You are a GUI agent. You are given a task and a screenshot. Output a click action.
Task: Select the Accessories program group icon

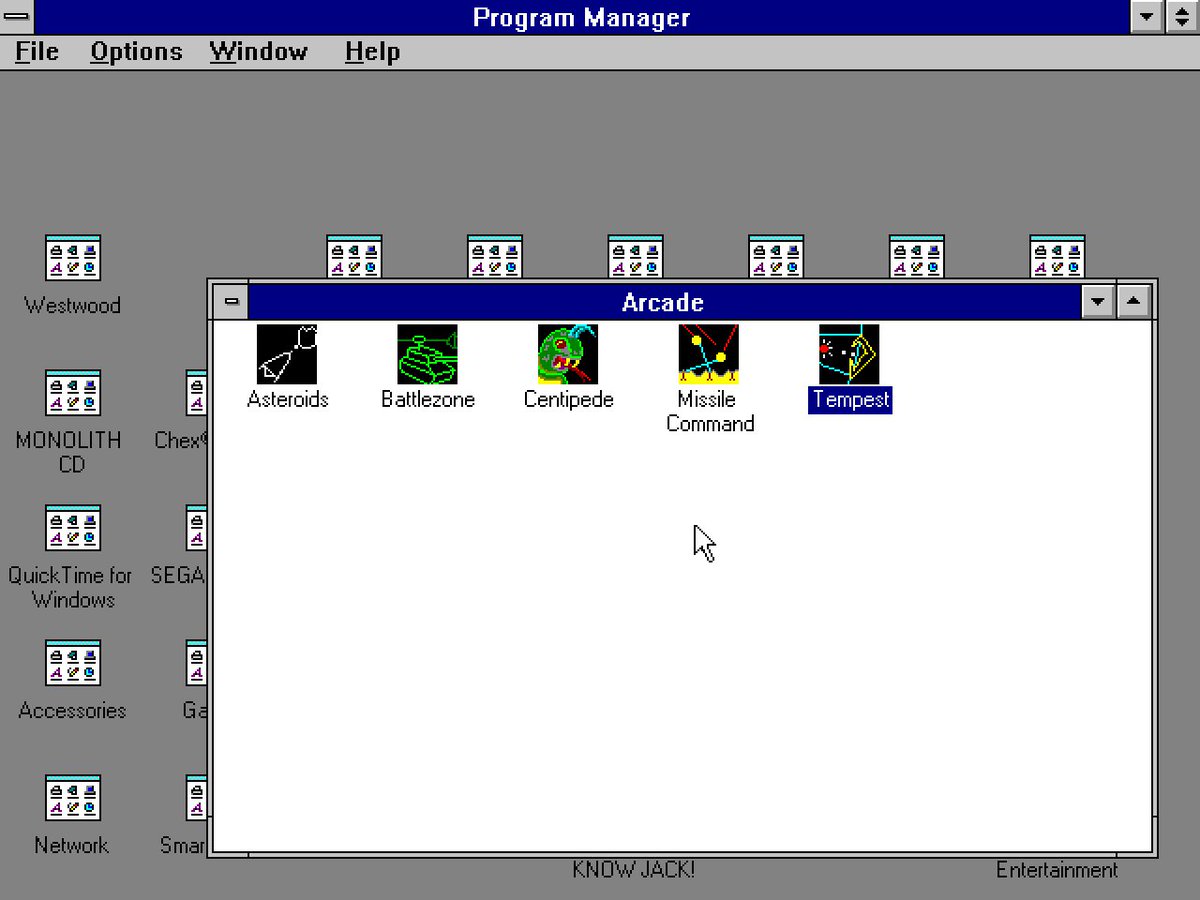[73, 663]
